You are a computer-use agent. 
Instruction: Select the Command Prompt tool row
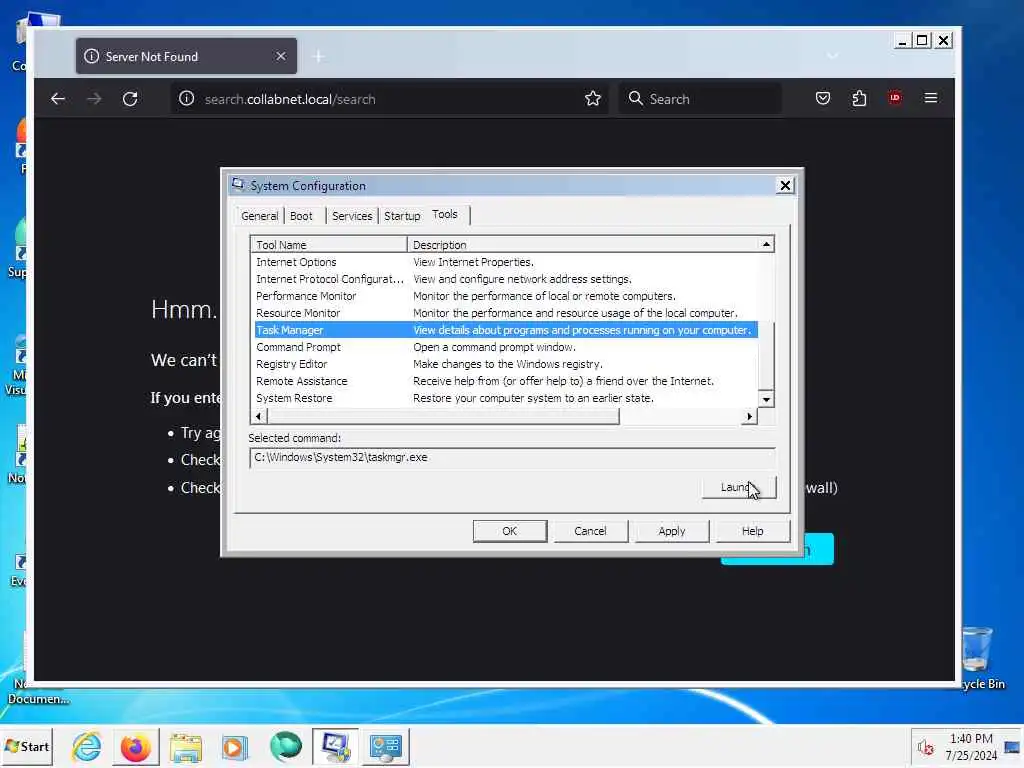coord(505,347)
